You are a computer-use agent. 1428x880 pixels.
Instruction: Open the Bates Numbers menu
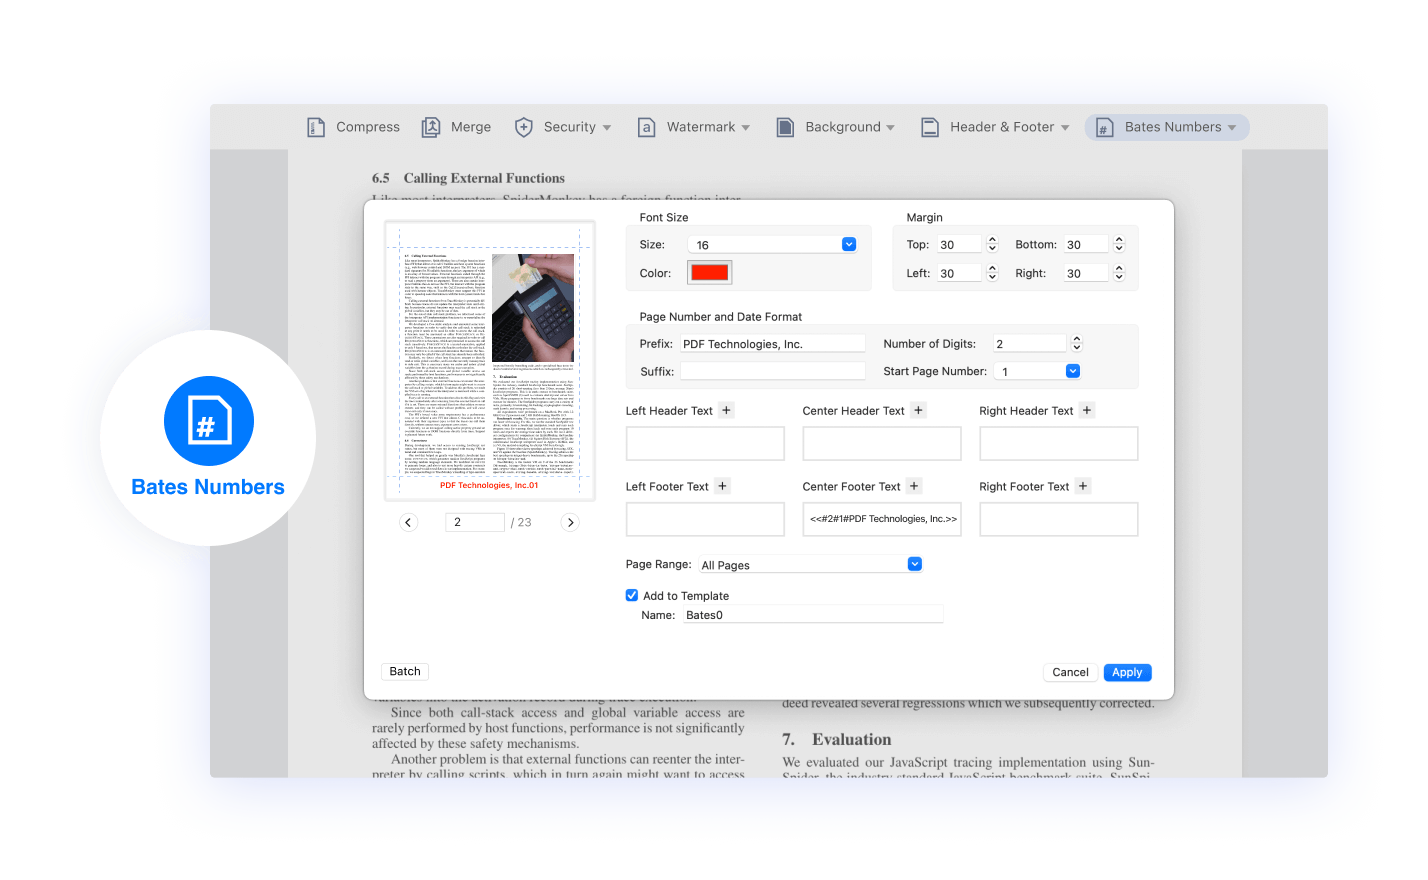1167,127
